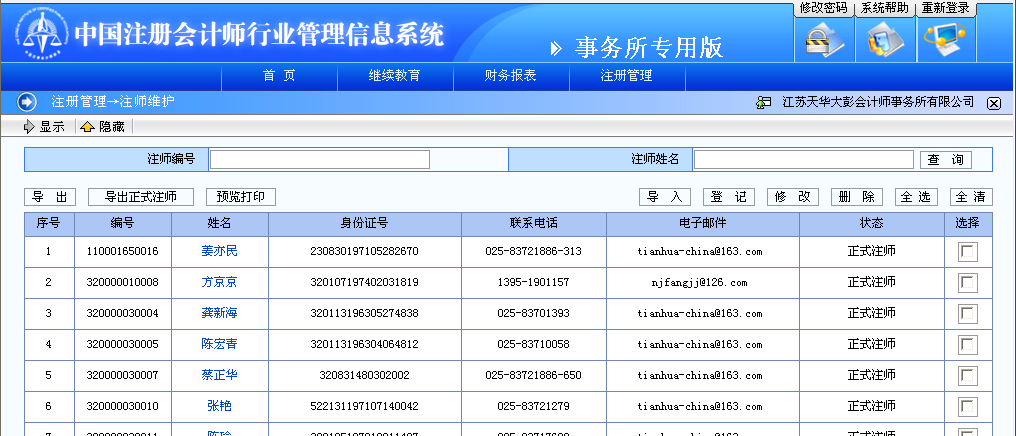Open the 注册管理 menu

(x=627, y=76)
